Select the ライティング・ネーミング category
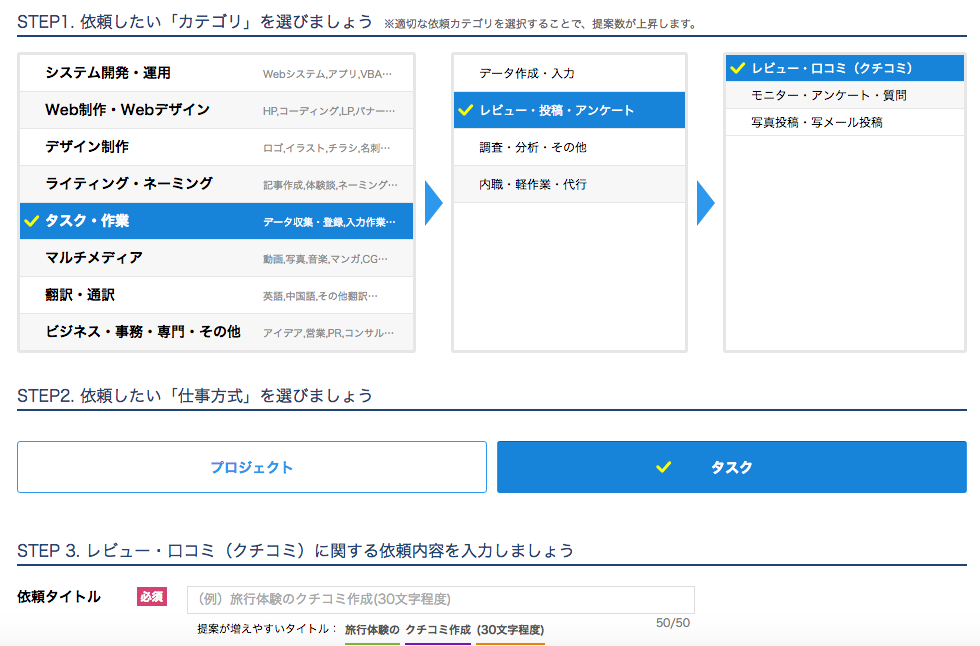The image size is (980, 646). 216,184
